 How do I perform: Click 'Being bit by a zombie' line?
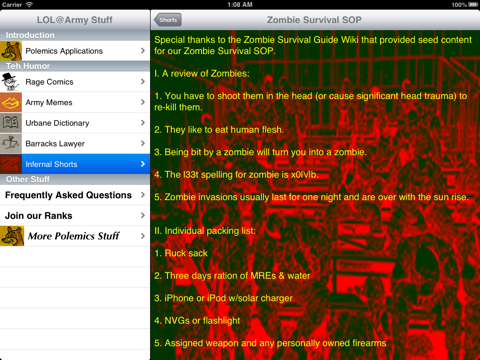coord(260,152)
